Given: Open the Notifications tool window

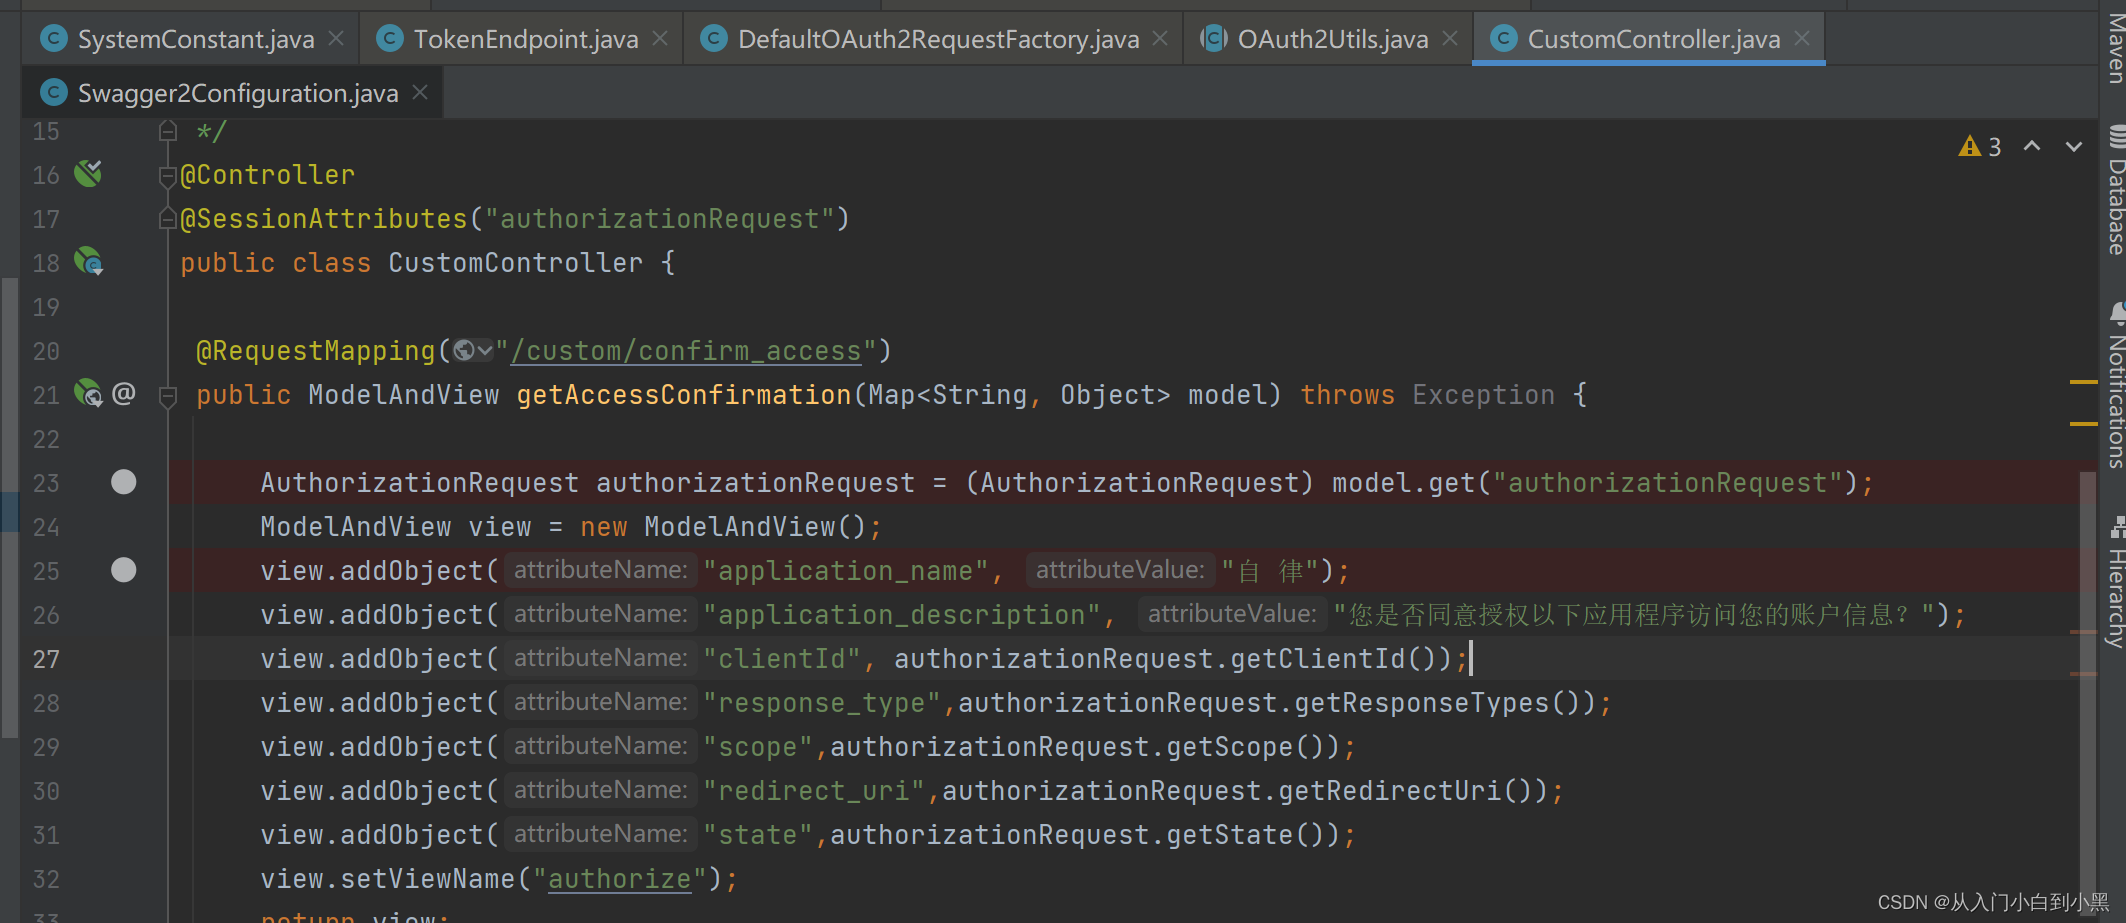Looking at the screenshot, I should [x=2114, y=386].
